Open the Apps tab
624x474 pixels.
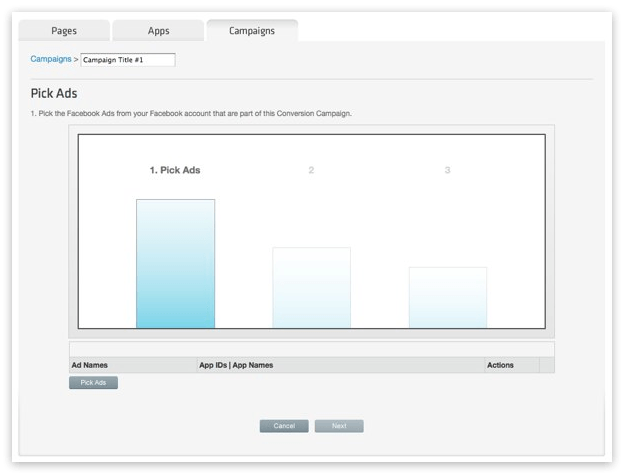[158, 31]
